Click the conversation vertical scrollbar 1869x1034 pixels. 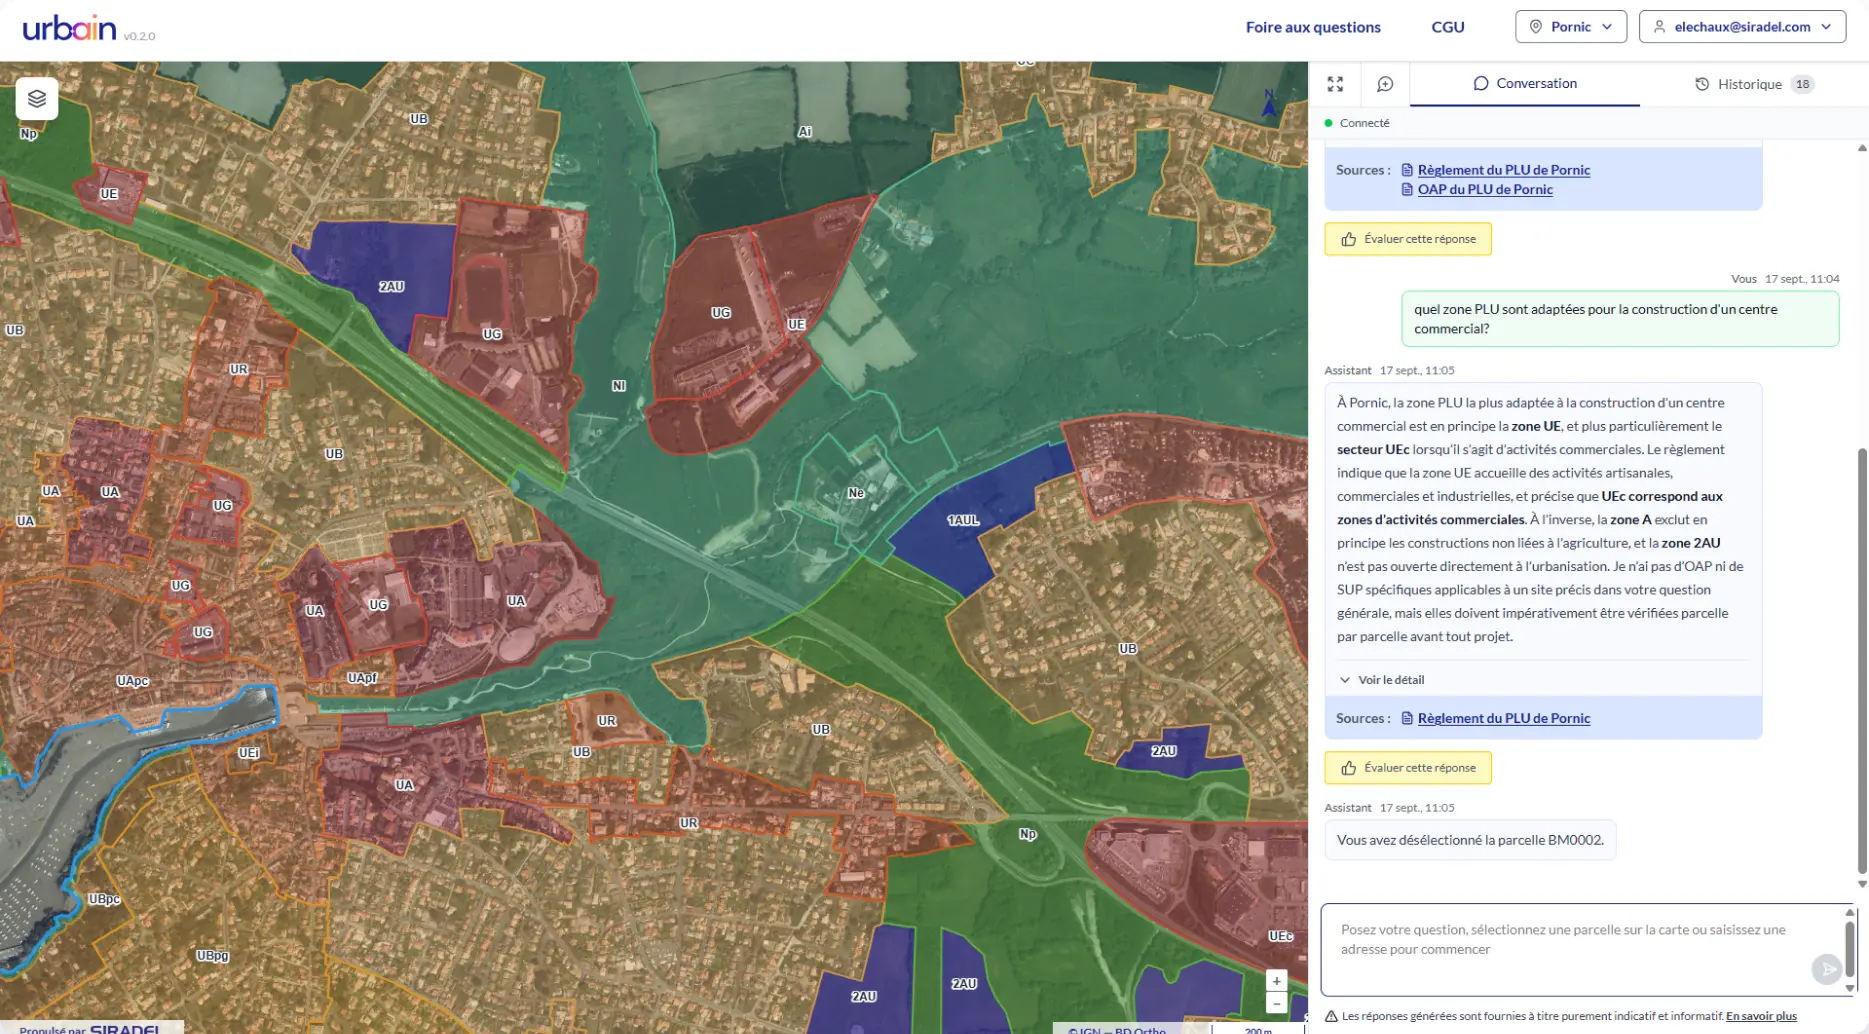point(1861,660)
